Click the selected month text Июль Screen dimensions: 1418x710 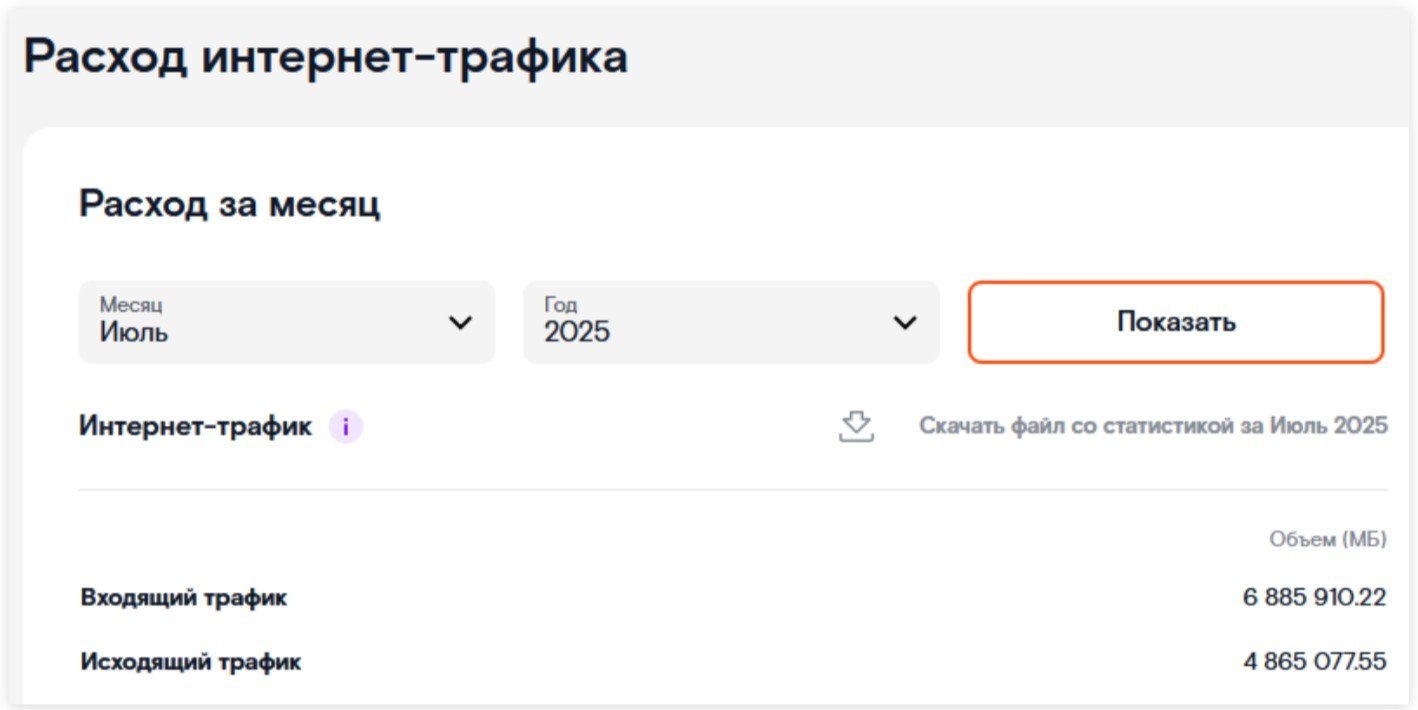134,332
